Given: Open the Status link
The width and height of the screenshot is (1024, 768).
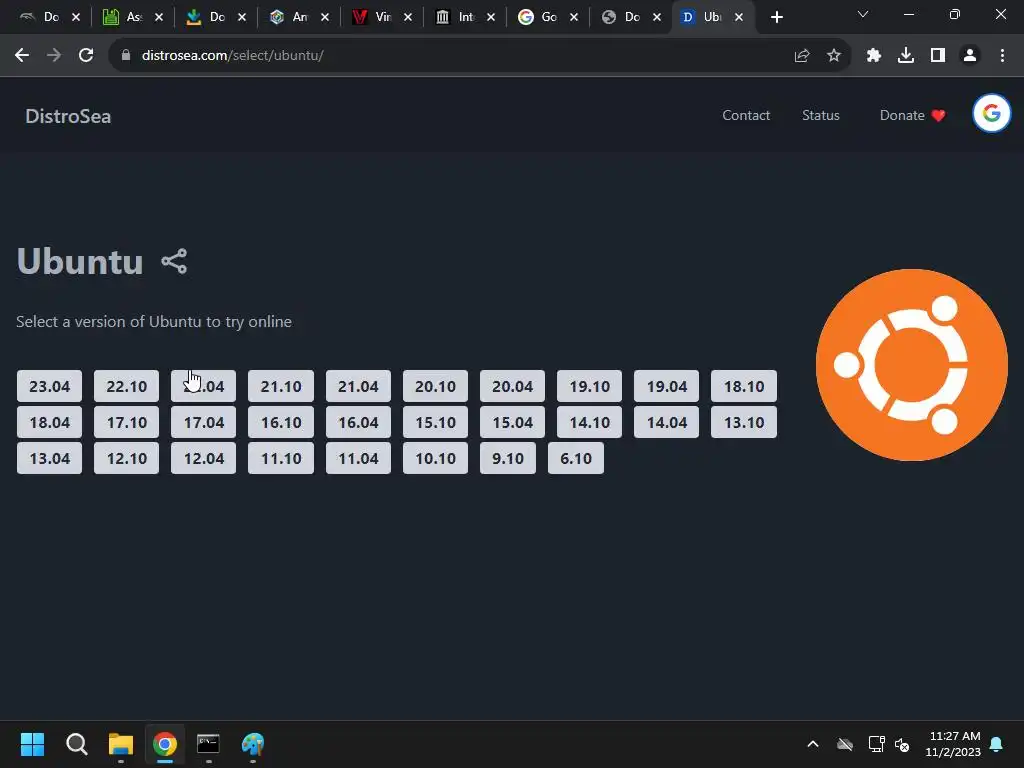Looking at the screenshot, I should (820, 116).
